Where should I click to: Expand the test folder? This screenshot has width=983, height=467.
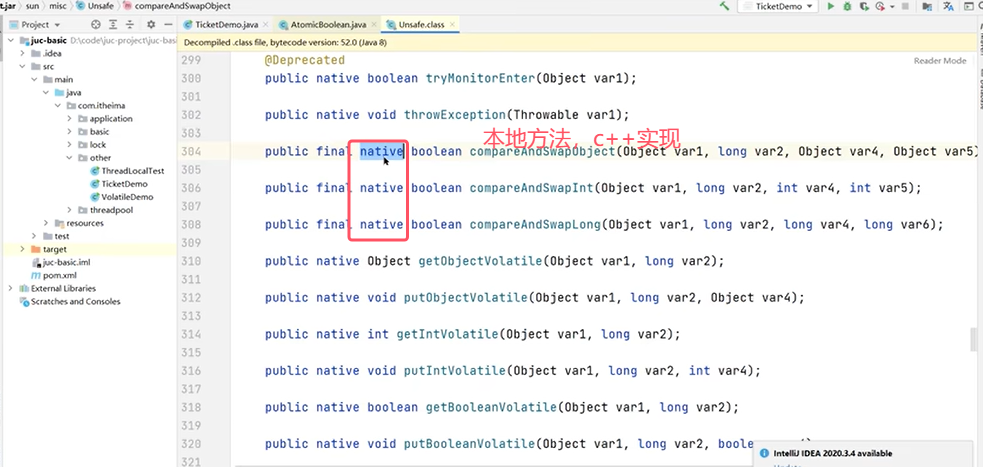[35, 236]
